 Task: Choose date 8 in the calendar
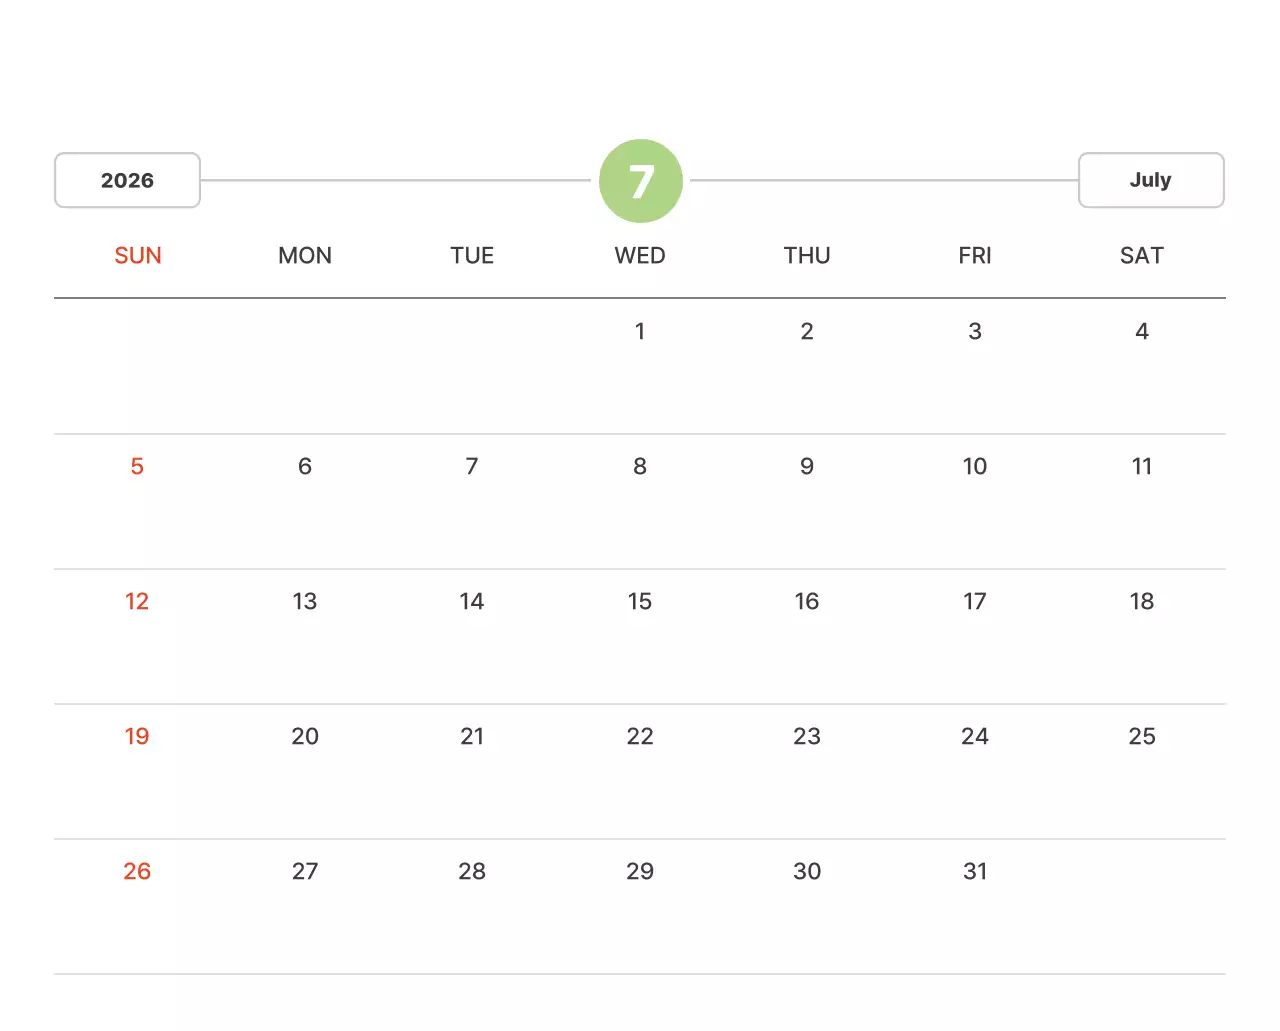pos(640,467)
